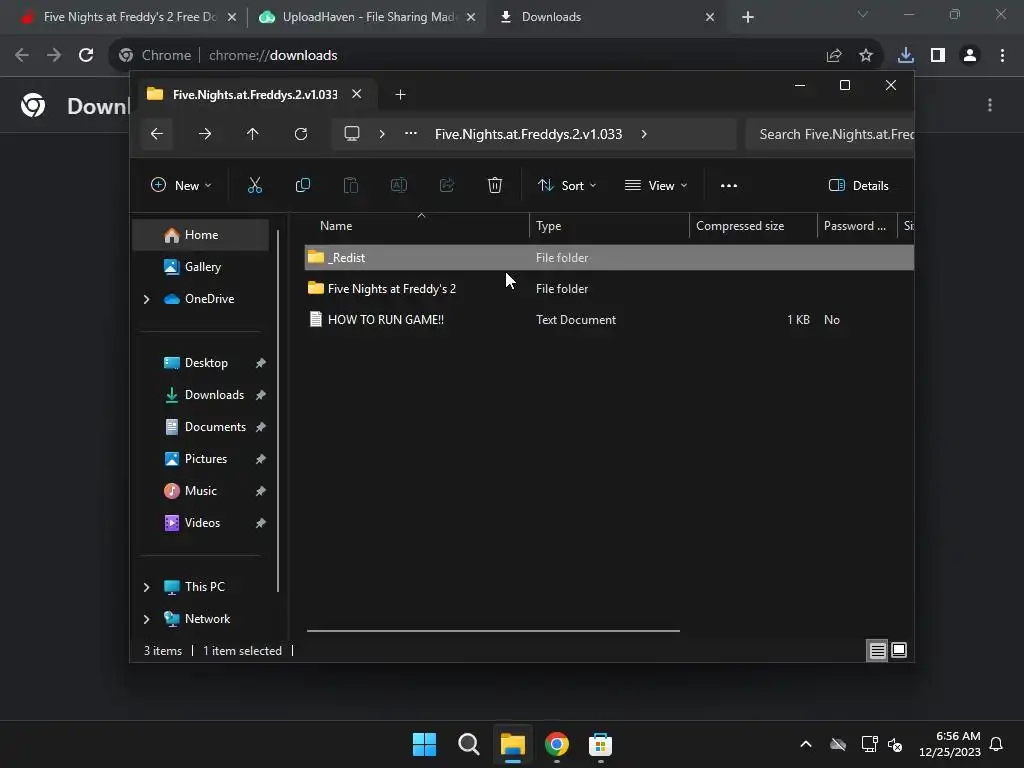Open Chrome profile icon
Image resolution: width=1024 pixels, height=768 pixels.
970,56
